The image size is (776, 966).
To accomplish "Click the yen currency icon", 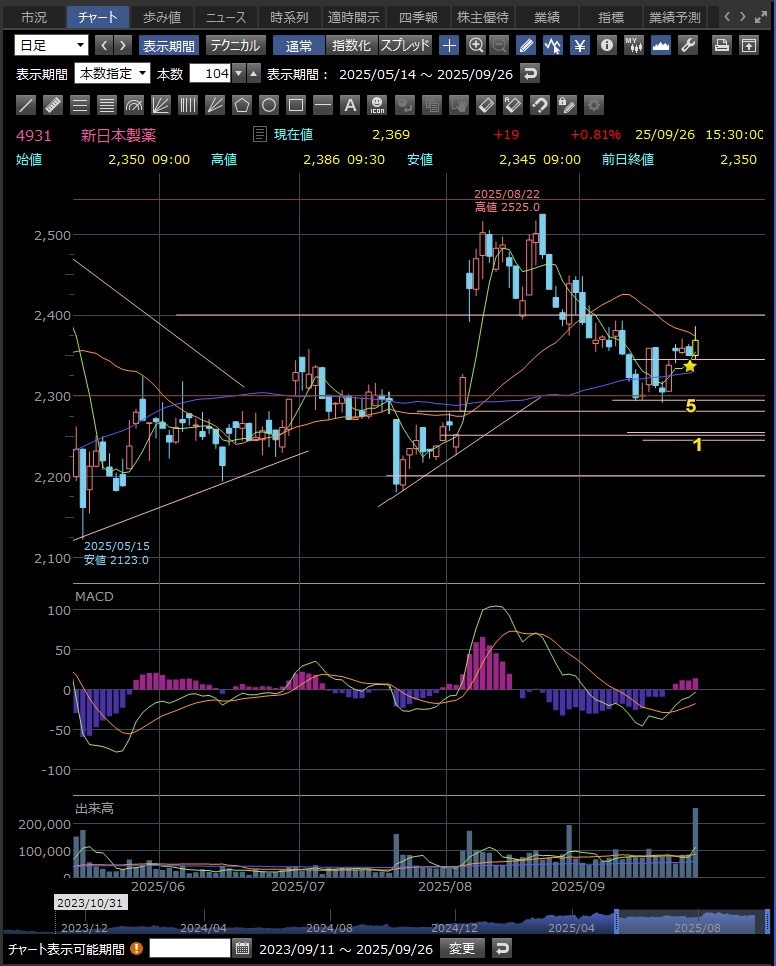I will coord(580,45).
